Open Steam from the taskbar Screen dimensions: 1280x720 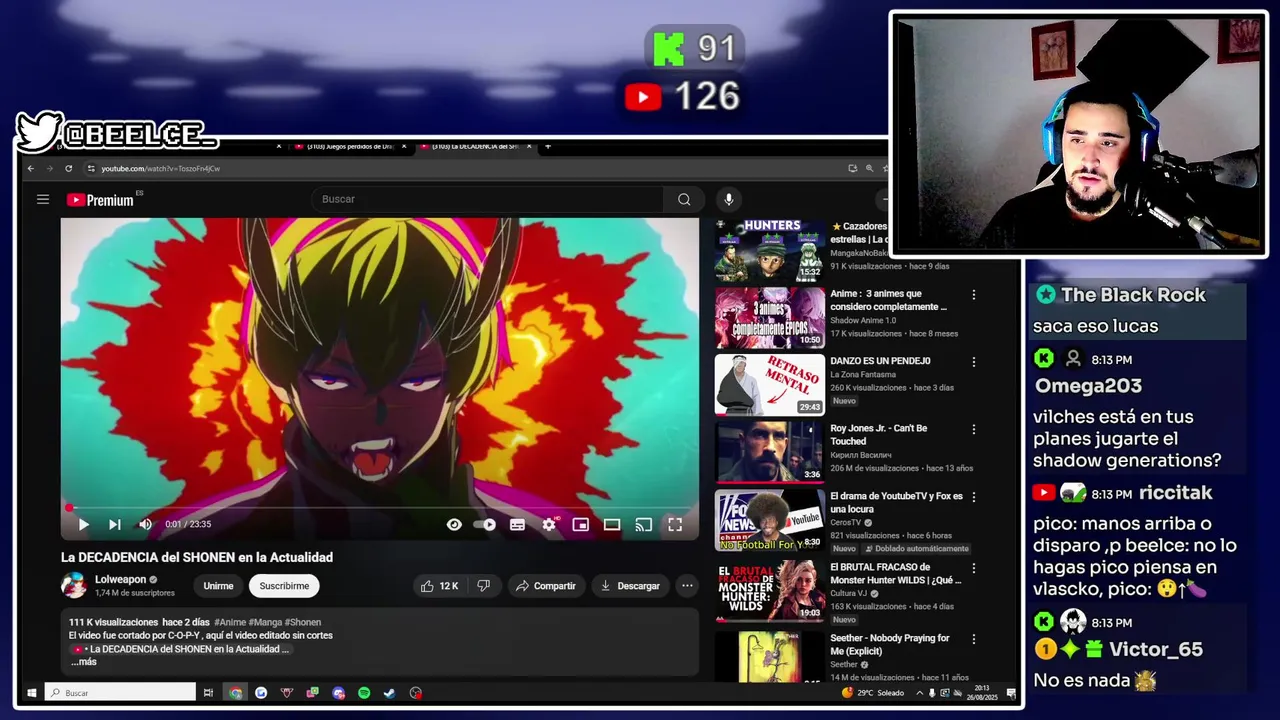(x=390, y=692)
